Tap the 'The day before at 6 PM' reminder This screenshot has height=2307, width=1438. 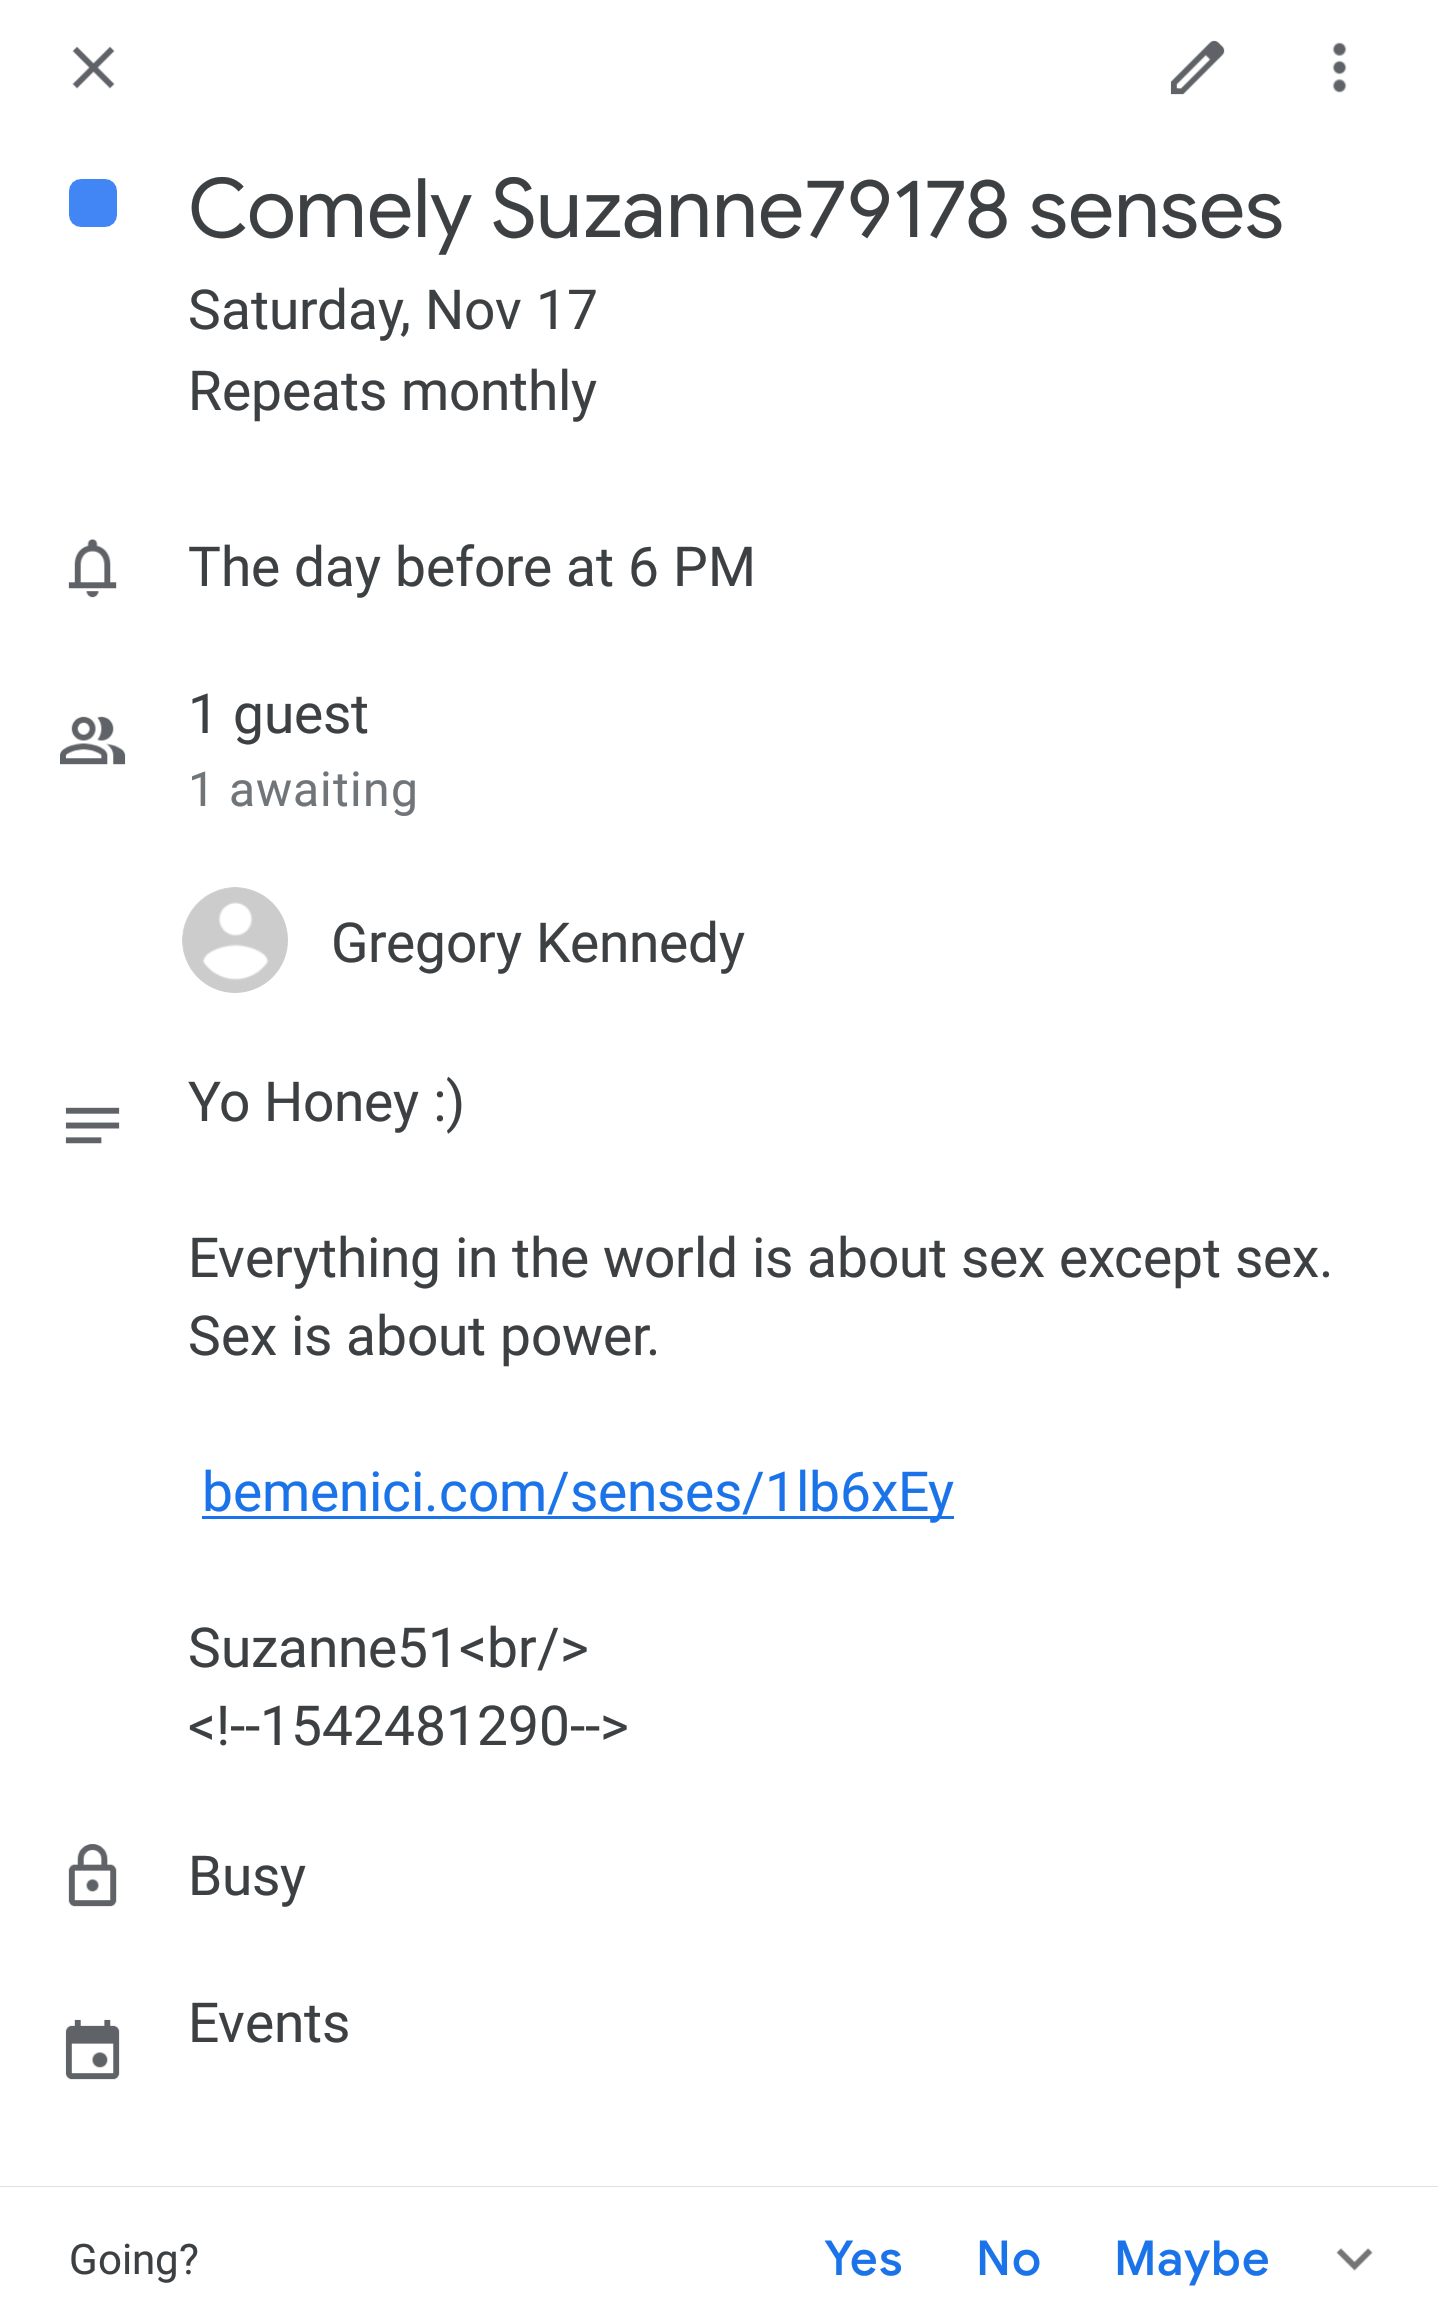(472, 568)
